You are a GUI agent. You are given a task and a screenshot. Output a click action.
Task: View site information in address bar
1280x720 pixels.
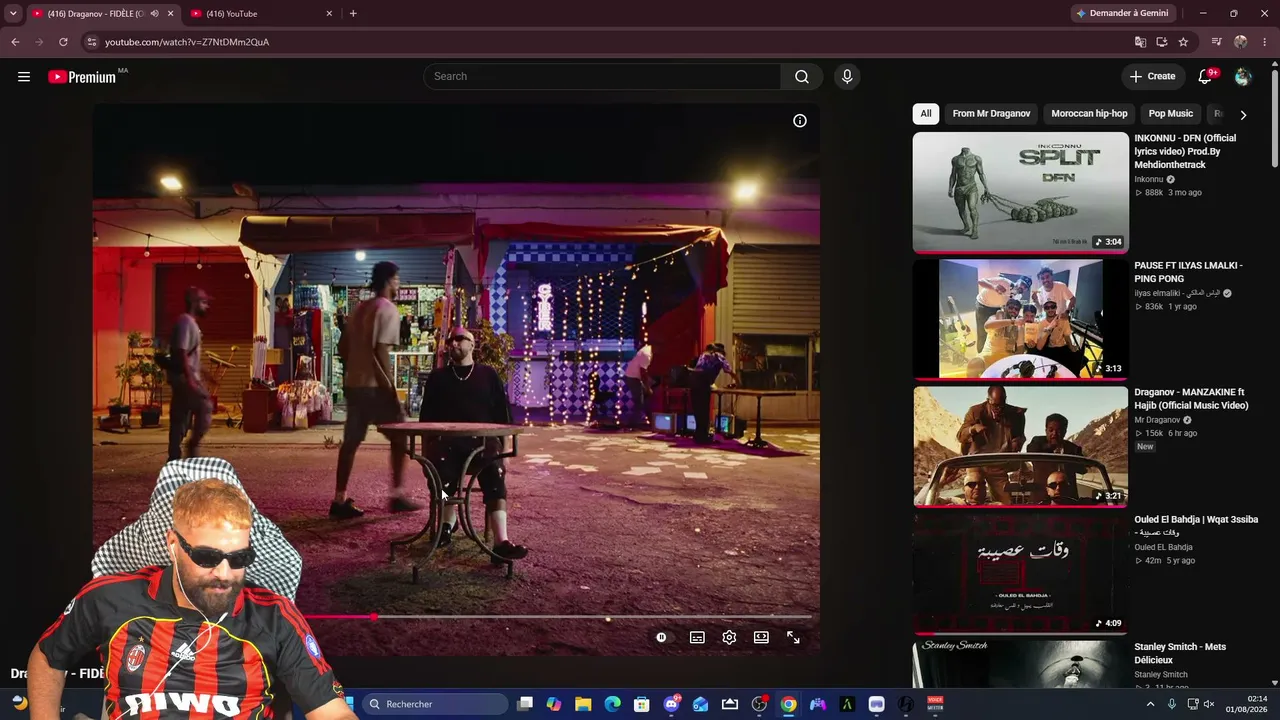pos(91,42)
